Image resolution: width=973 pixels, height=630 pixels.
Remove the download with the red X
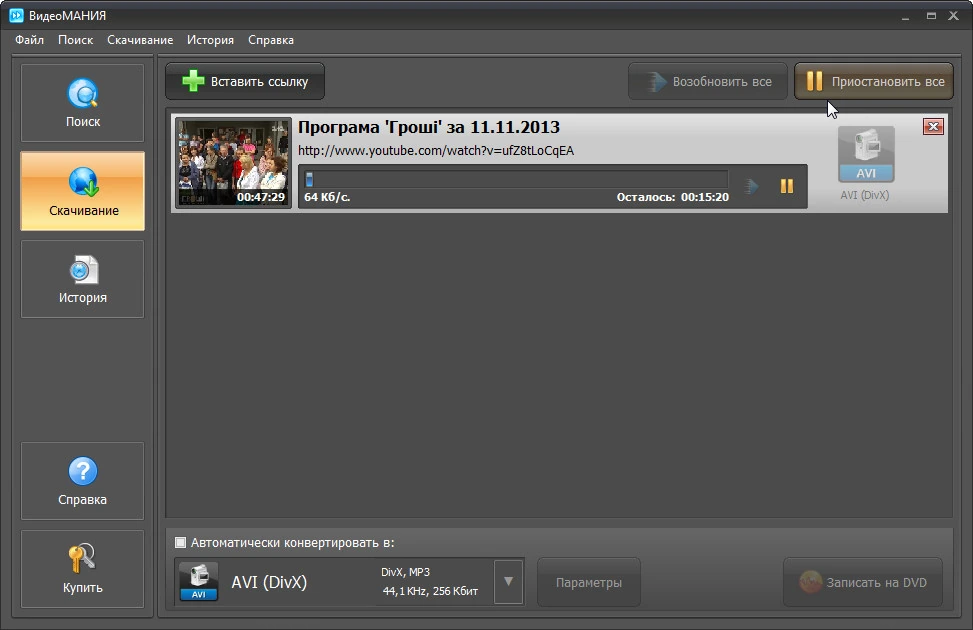(933, 127)
